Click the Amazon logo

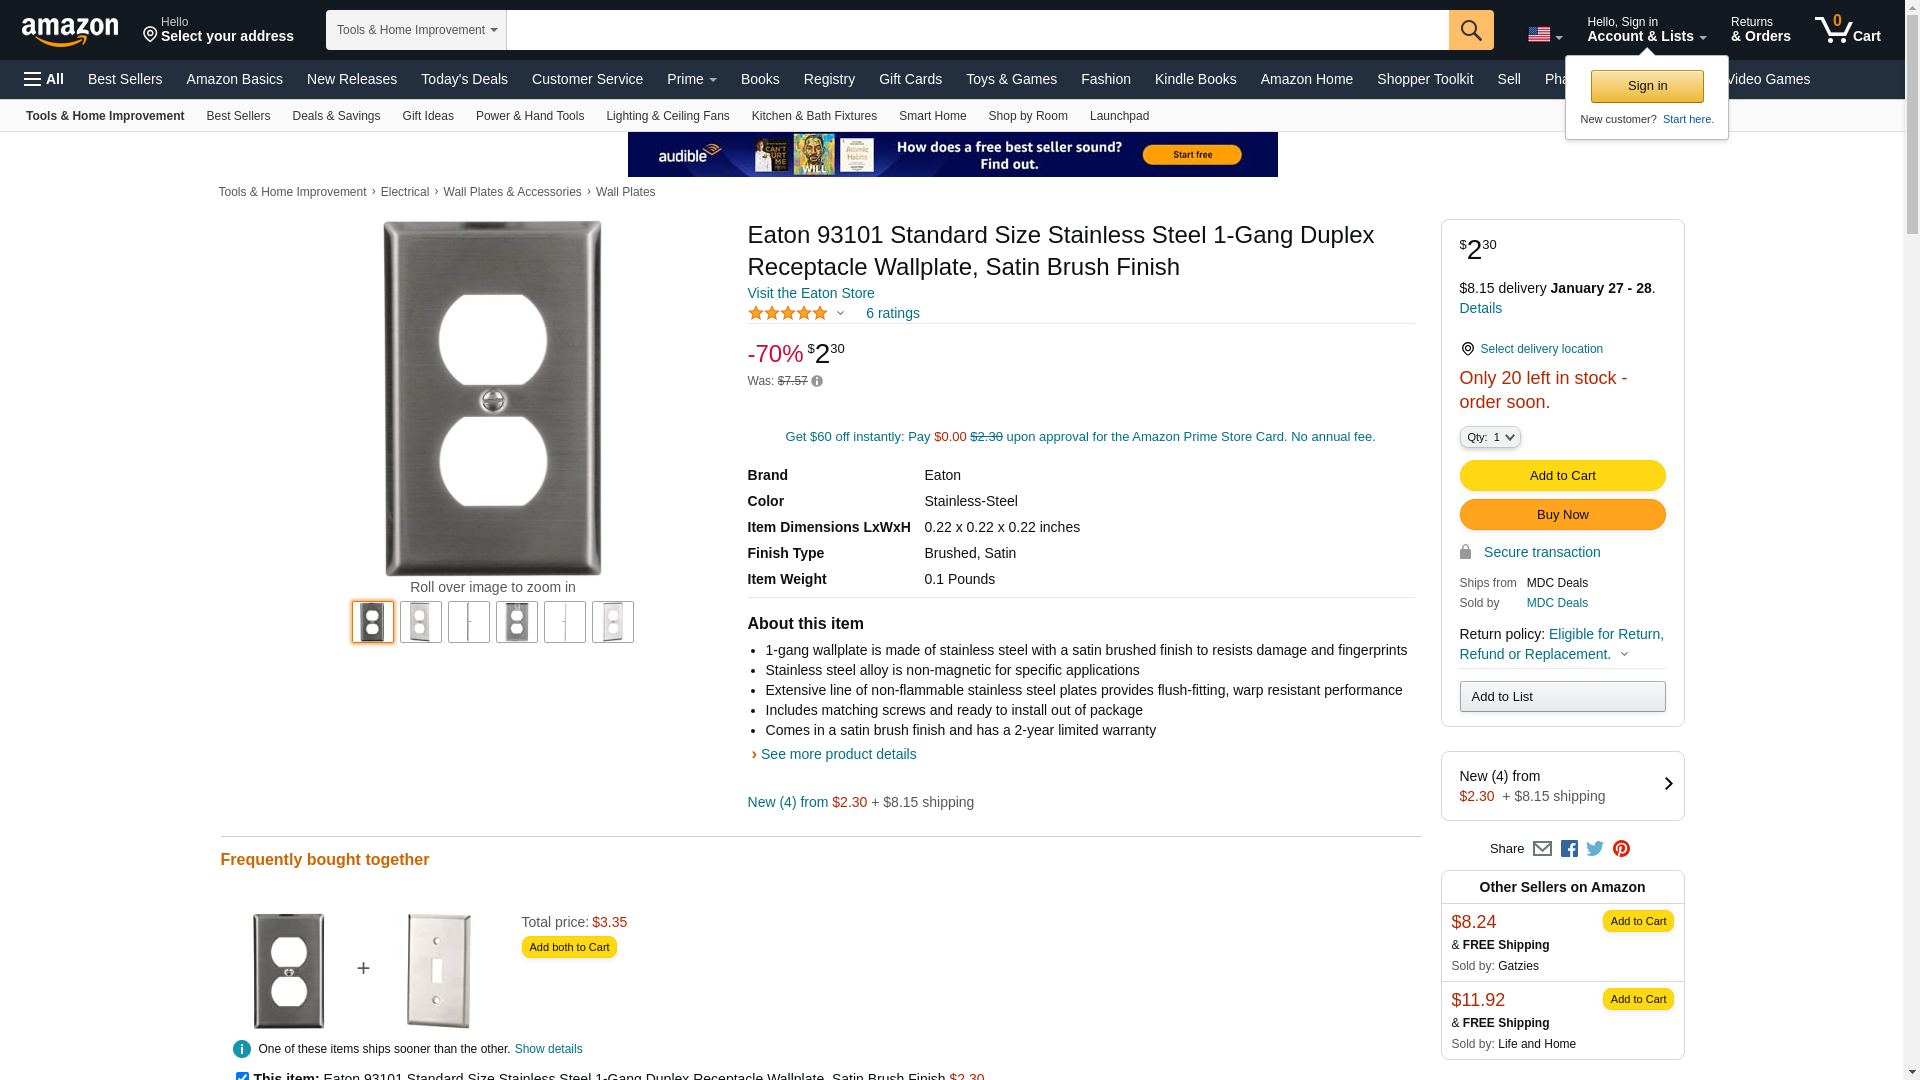coord(70,31)
